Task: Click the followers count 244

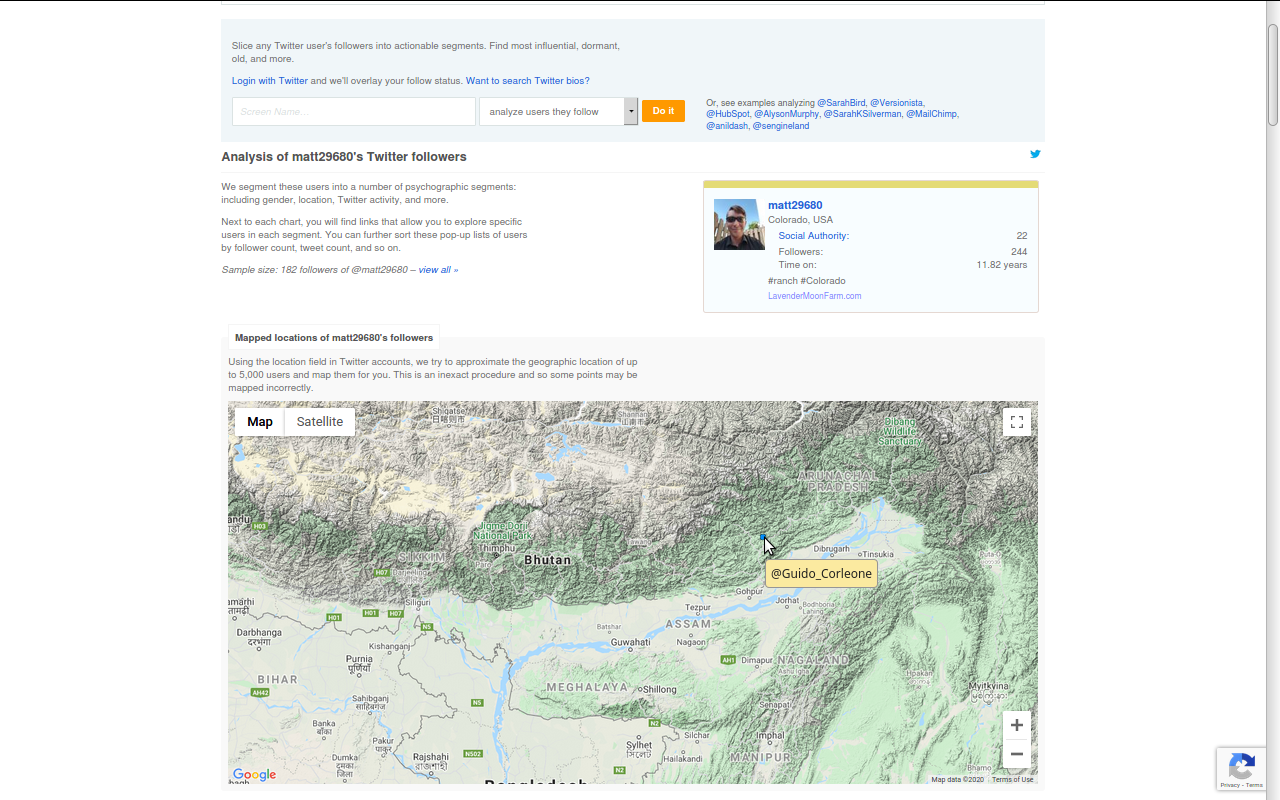Action: [1019, 252]
